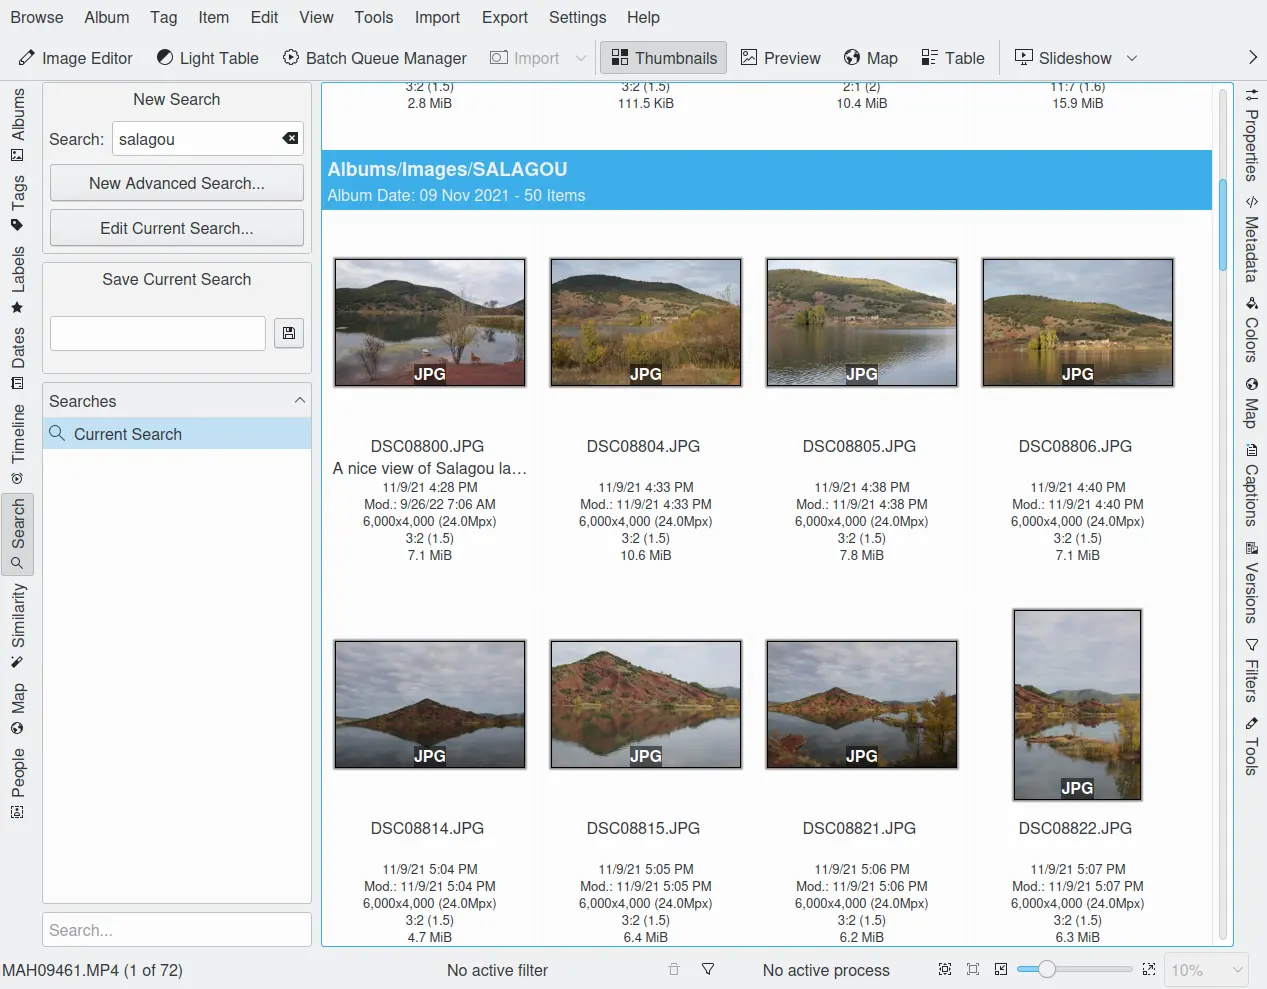Toggle Preview view mode
The width and height of the screenshot is (1267, 989).
[x=781, y=58]
